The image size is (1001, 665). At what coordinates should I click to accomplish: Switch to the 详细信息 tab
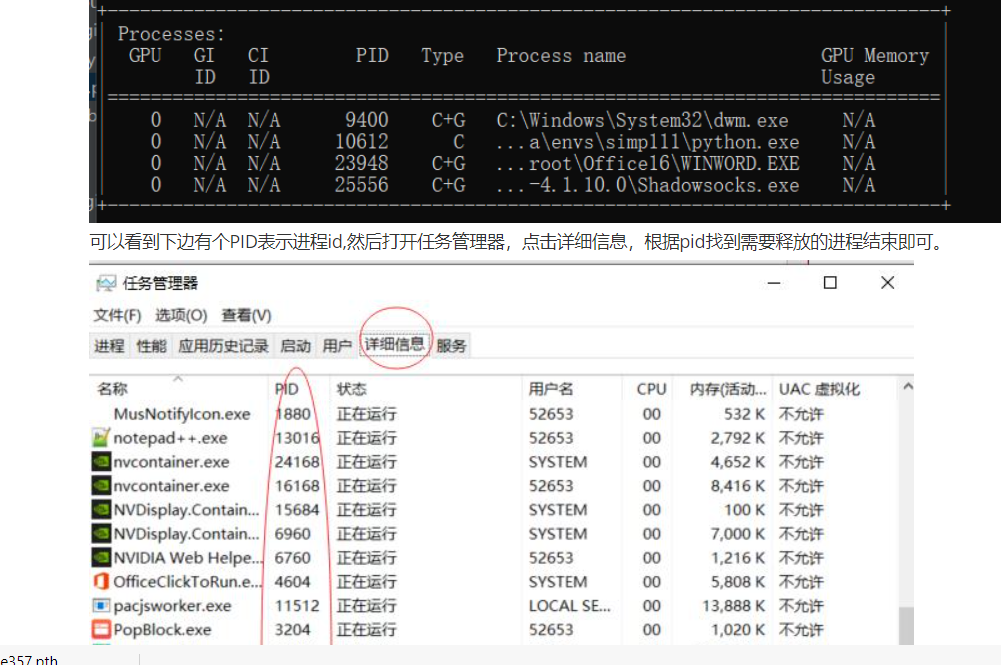click(394, 345)
